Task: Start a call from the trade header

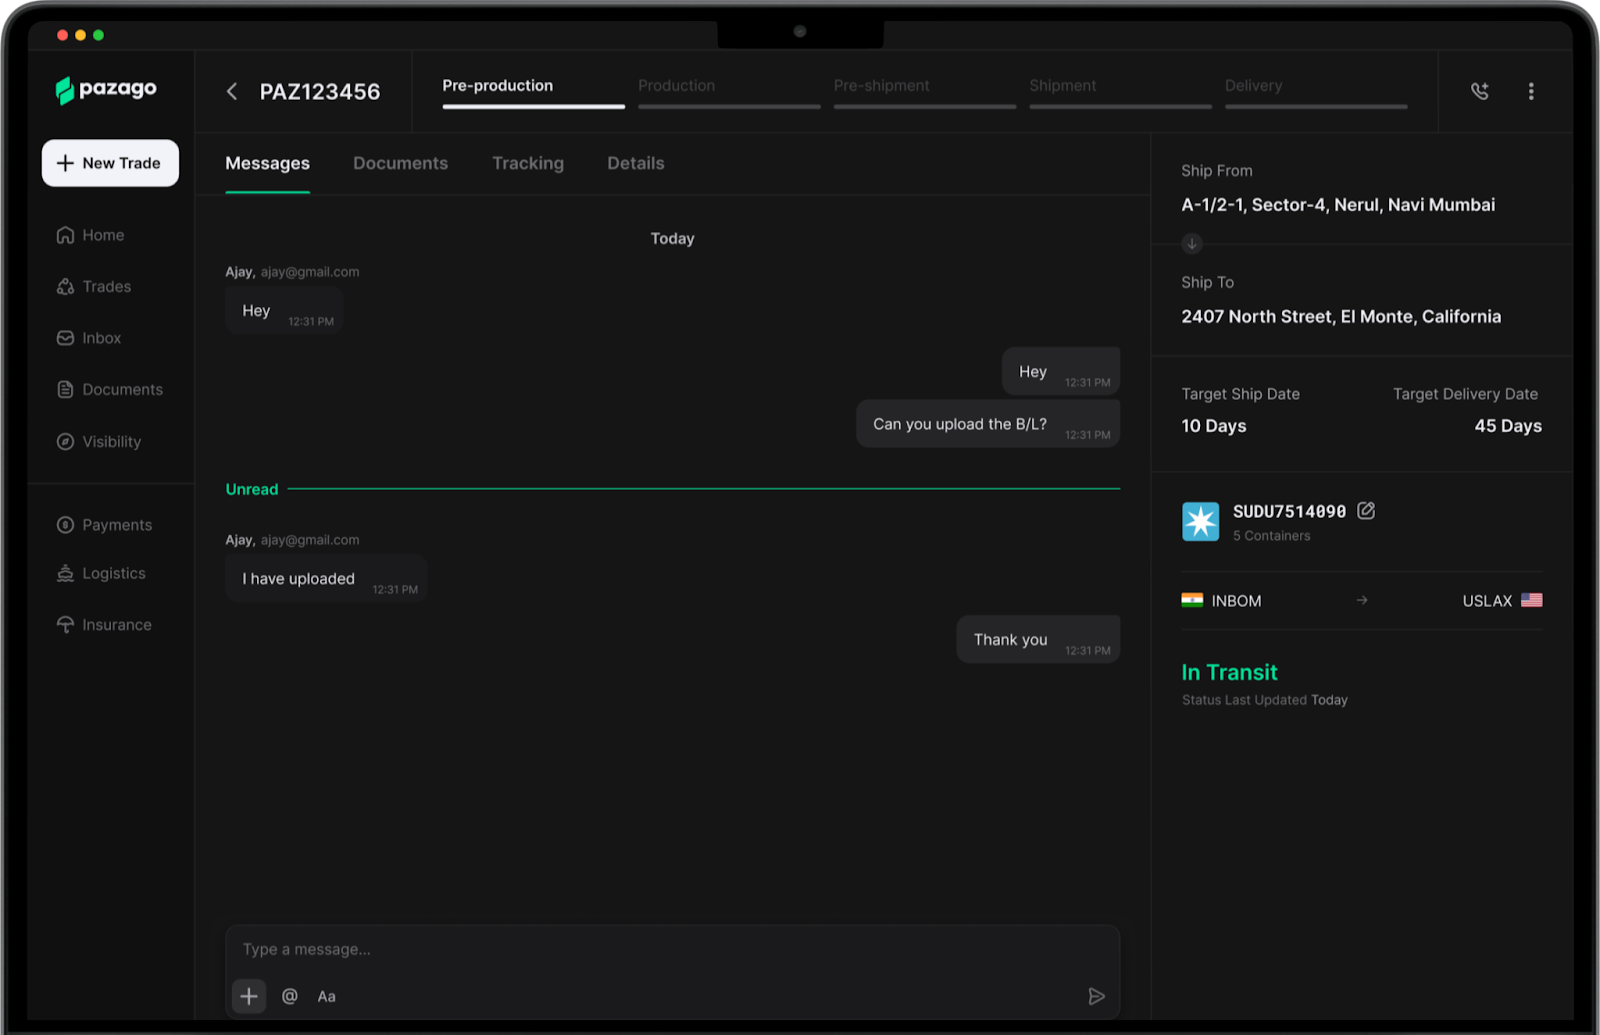Action: pyautogui.click(x=1480, y=91)
